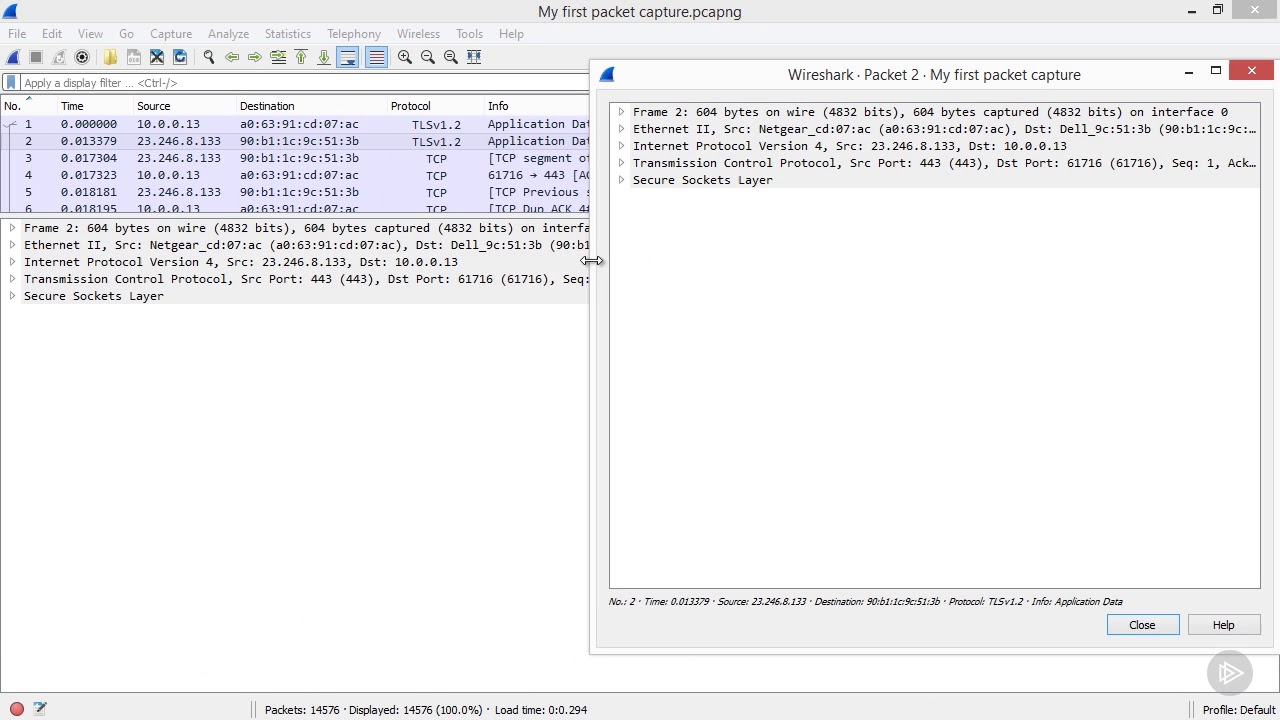
Task: Select packet 3 at time 0.017304
Action: 295,158
